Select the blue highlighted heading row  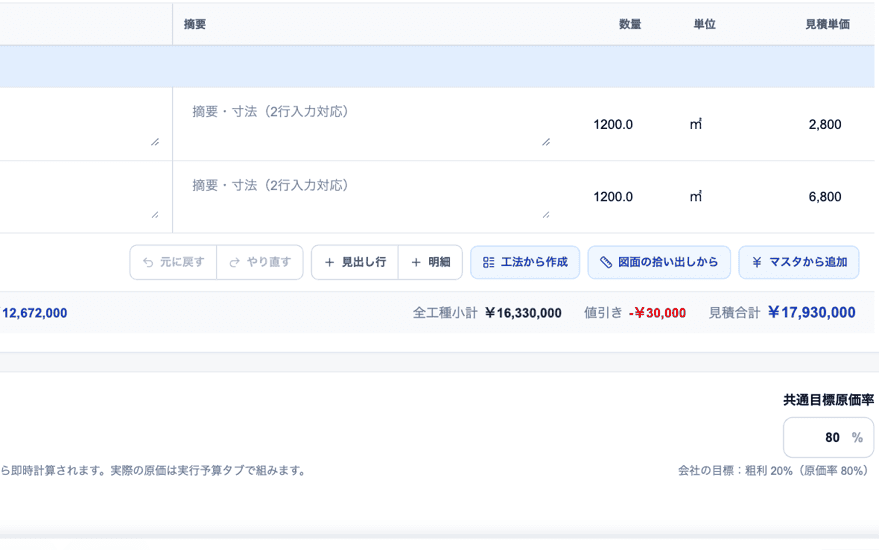pyautogui.click(x=437, y=67)
